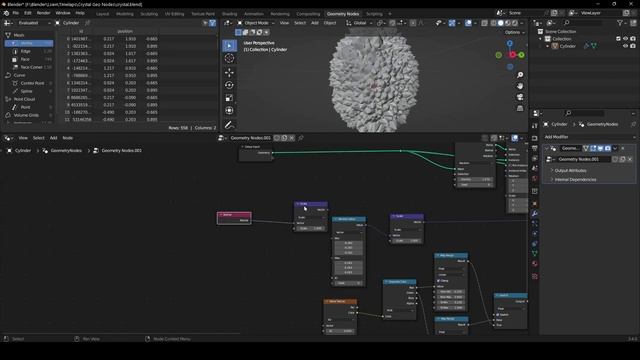
Task: Toggle spreadsheet selected-only filter icon
Action: click(x=205, y=23)
